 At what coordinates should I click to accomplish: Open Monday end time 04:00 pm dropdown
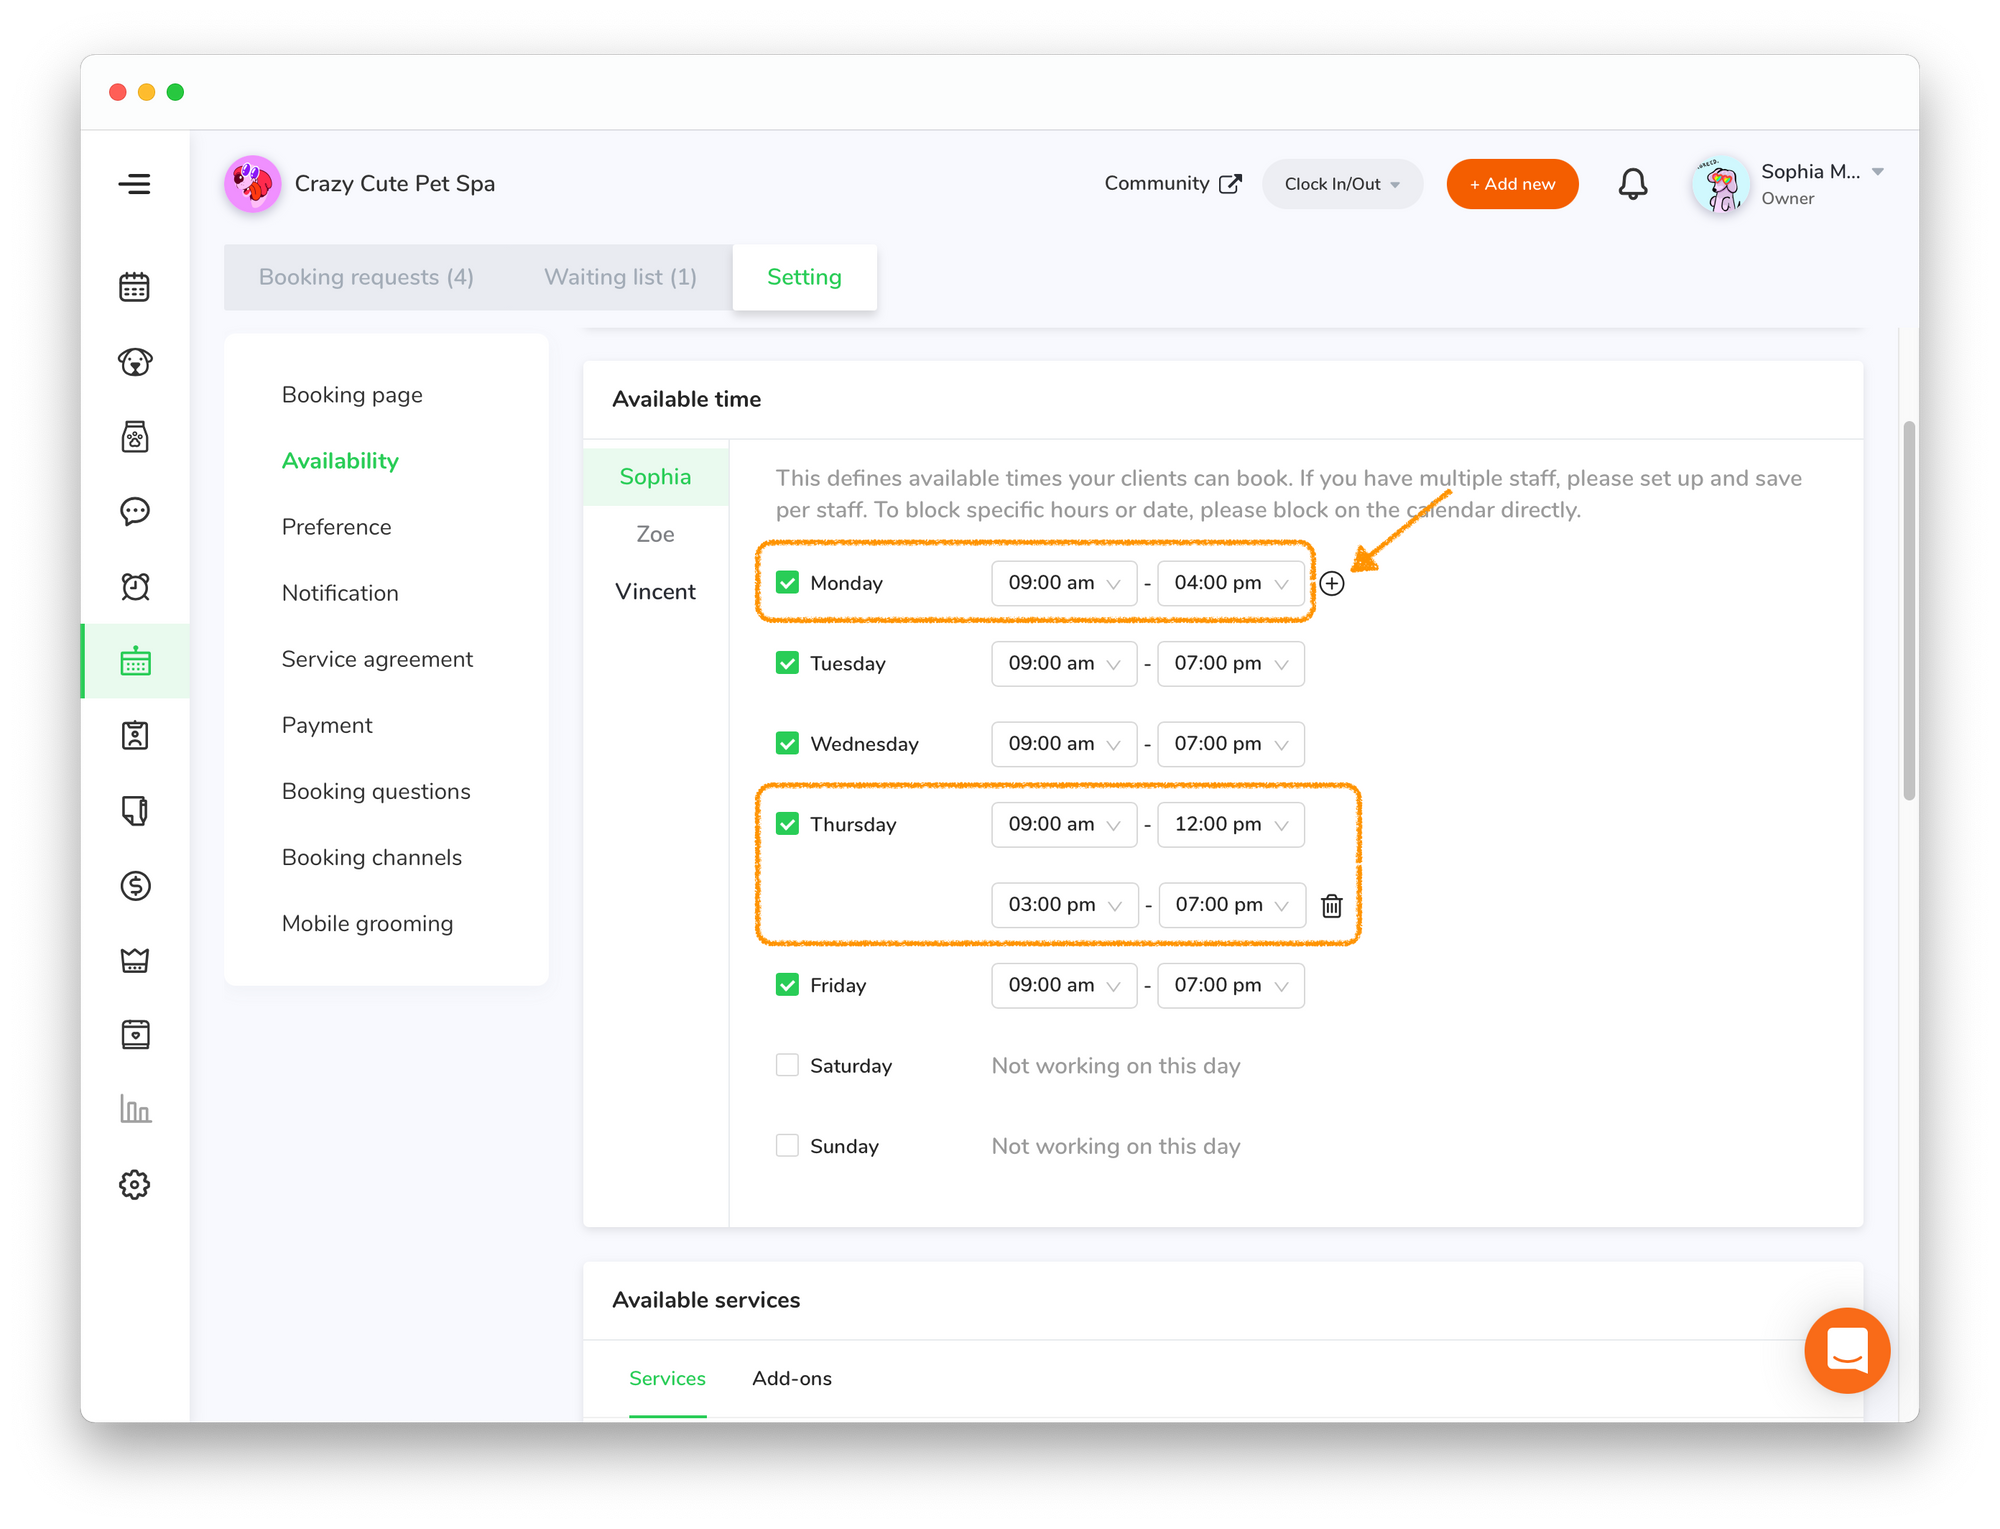pyautogui.click(x=1230, y=583)
